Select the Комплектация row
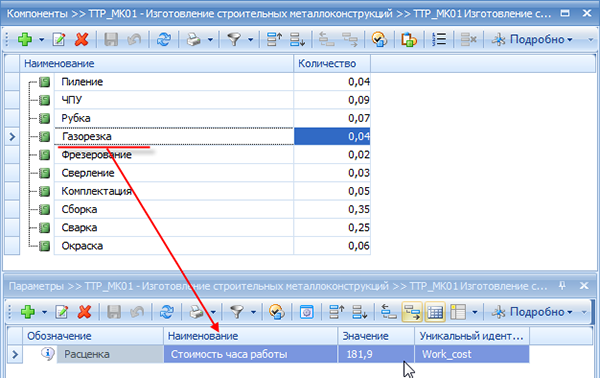Viewport: 600px width, 378px height. [174, 191]
